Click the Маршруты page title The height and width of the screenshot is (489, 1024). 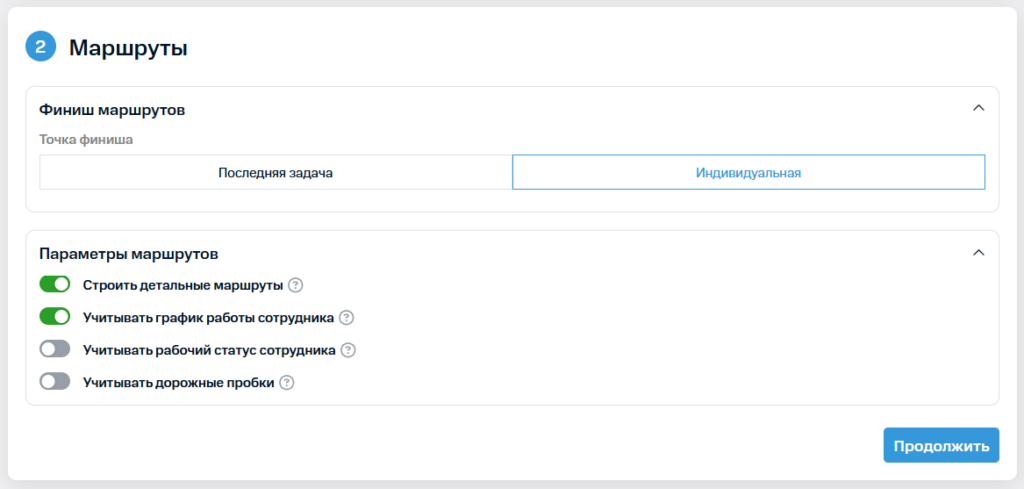click(128, 47)
